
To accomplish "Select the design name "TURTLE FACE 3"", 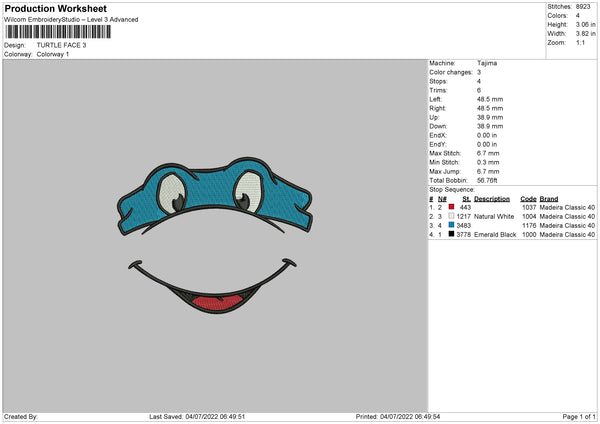I will (61, 45).
